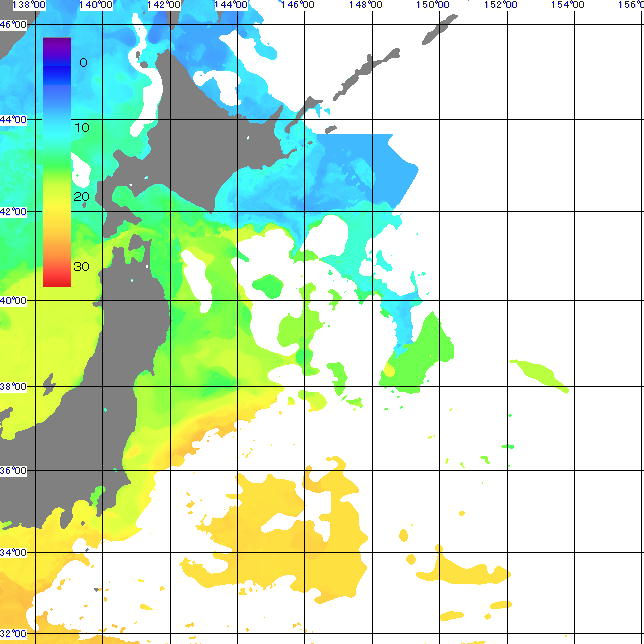Click the "0" label on the temperature legend
The height and width of the screenshot is (644, 644).
click(x=83, y=63)
